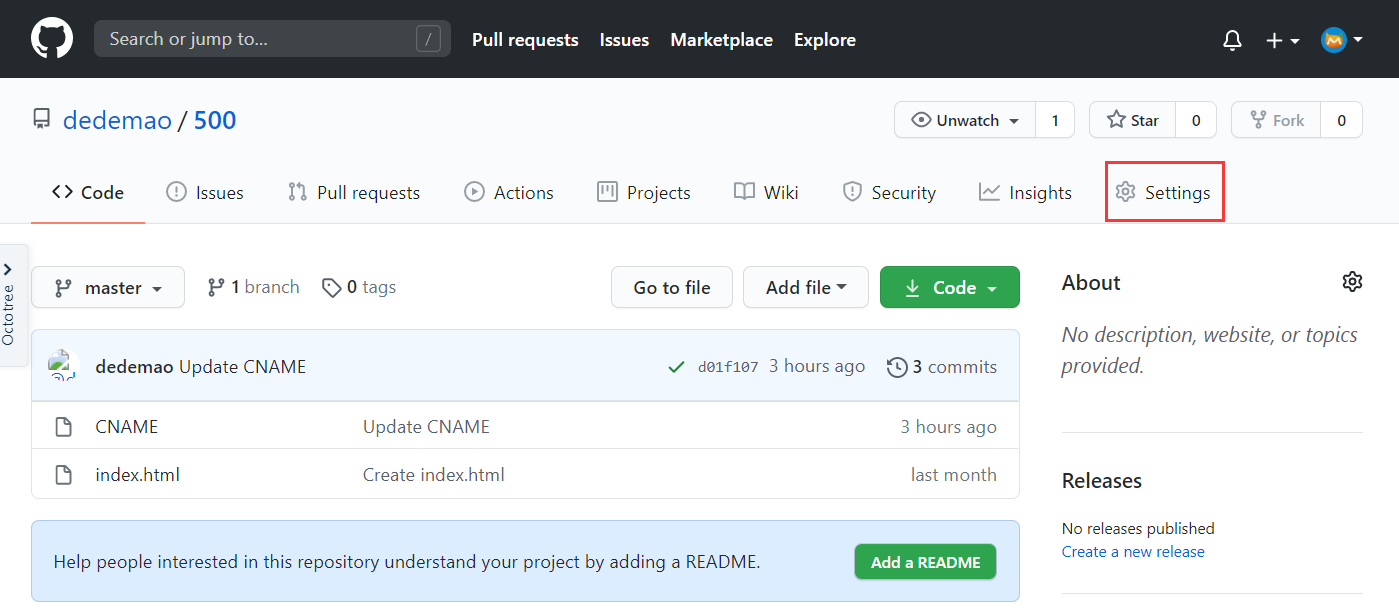Select the Code tab
This screenshot has width=1399, height=613.
88,193
